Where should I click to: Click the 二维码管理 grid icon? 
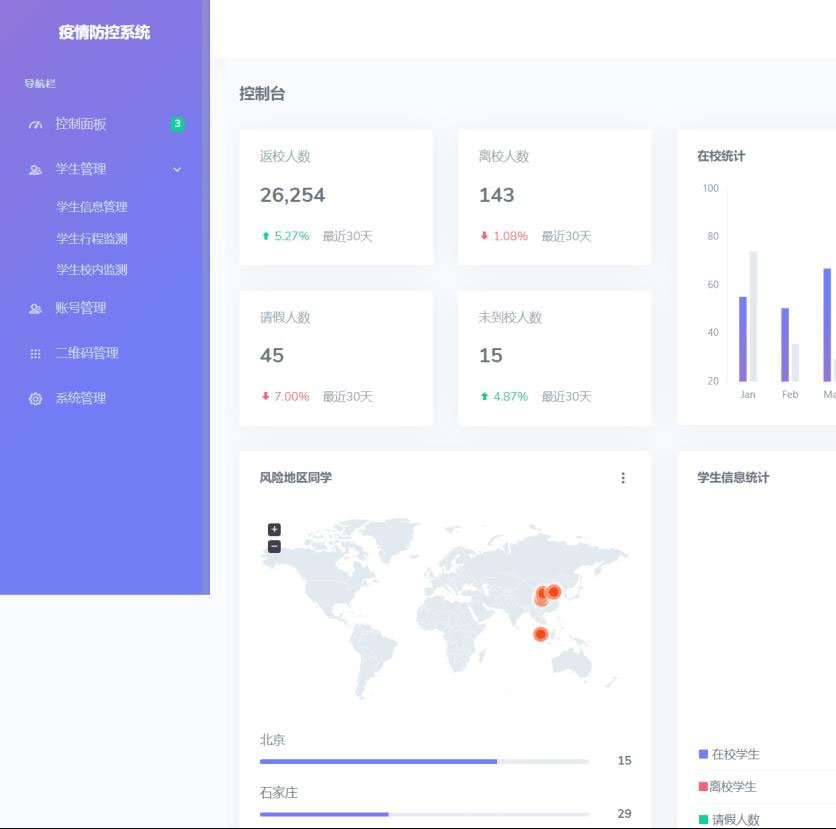35,354
